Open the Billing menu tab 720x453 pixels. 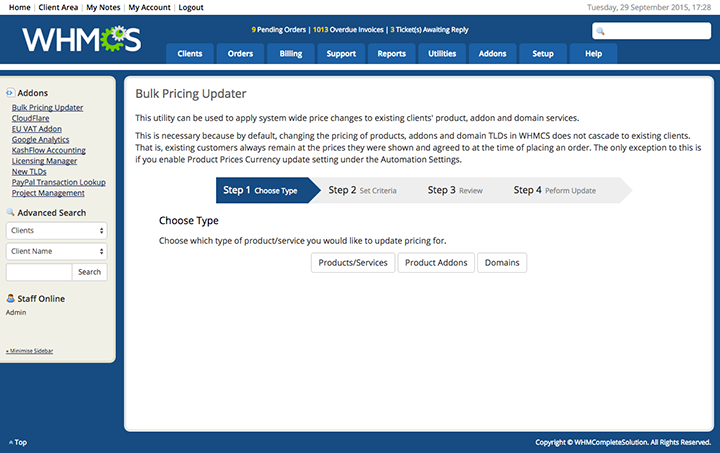(291, 54)
